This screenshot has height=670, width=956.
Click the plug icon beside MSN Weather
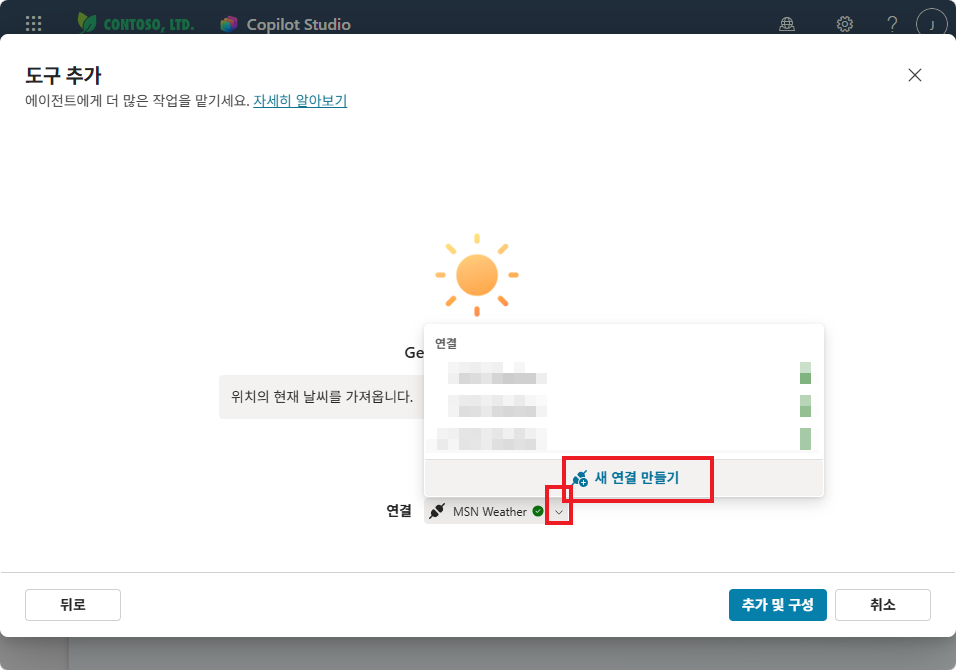pyautogui.click(x=437, y=511)
